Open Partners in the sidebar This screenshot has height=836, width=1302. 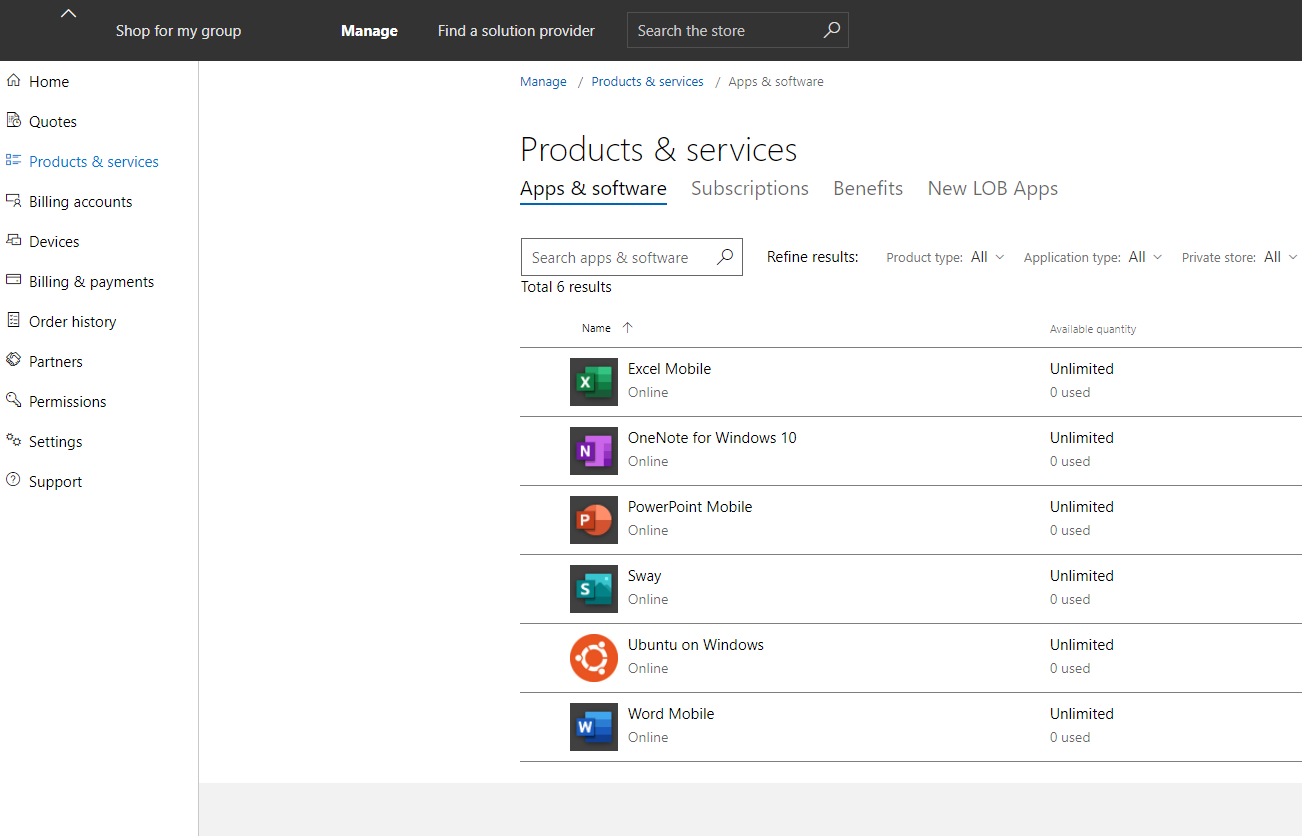tap(56, 362)
